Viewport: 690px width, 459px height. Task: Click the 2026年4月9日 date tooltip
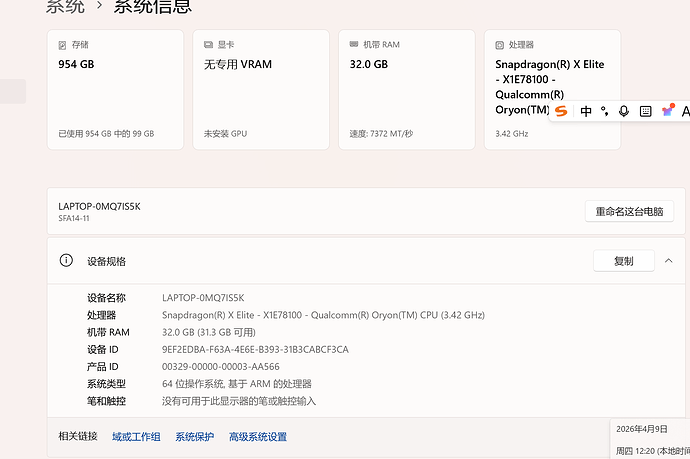click(642, 429)
